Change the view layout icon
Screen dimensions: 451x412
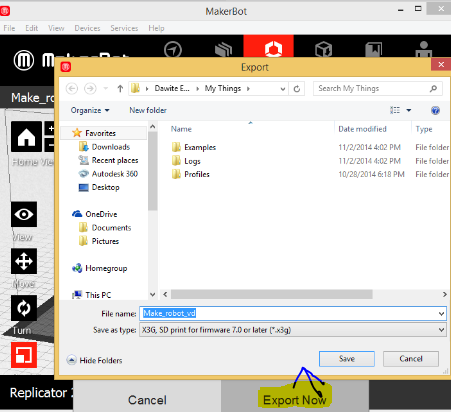395,110
